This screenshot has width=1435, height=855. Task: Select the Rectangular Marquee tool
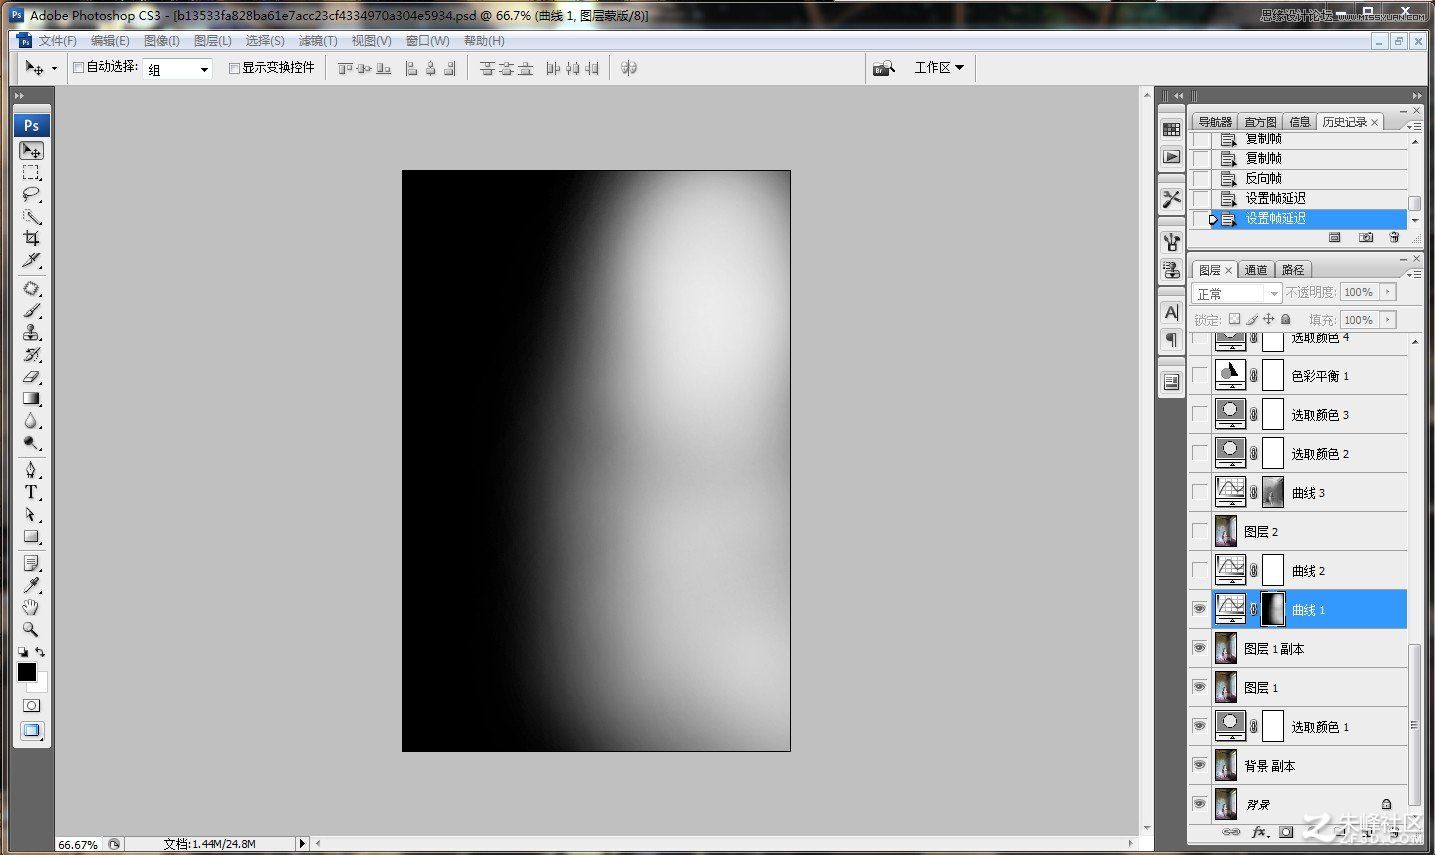tap(31, 173)
